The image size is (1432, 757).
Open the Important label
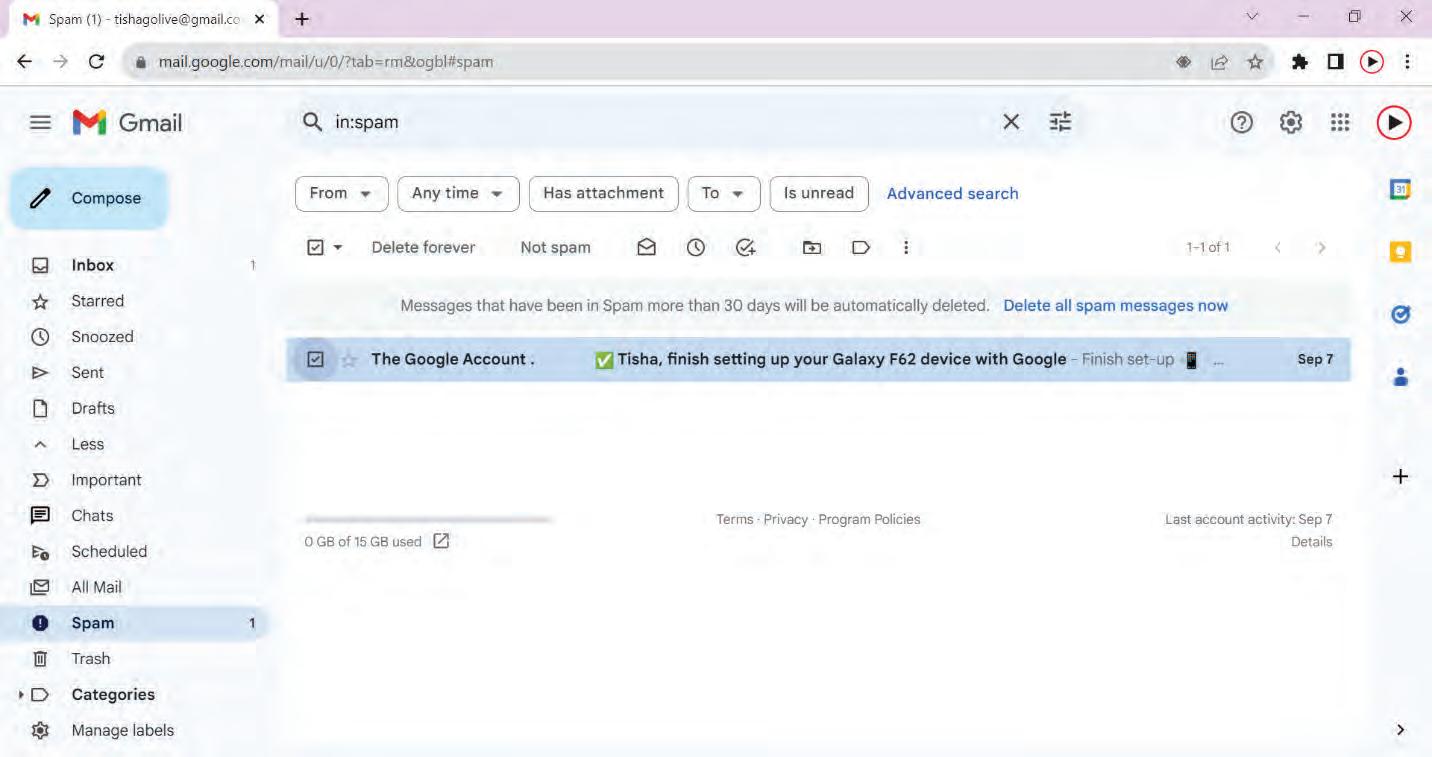tap(106, 480)
